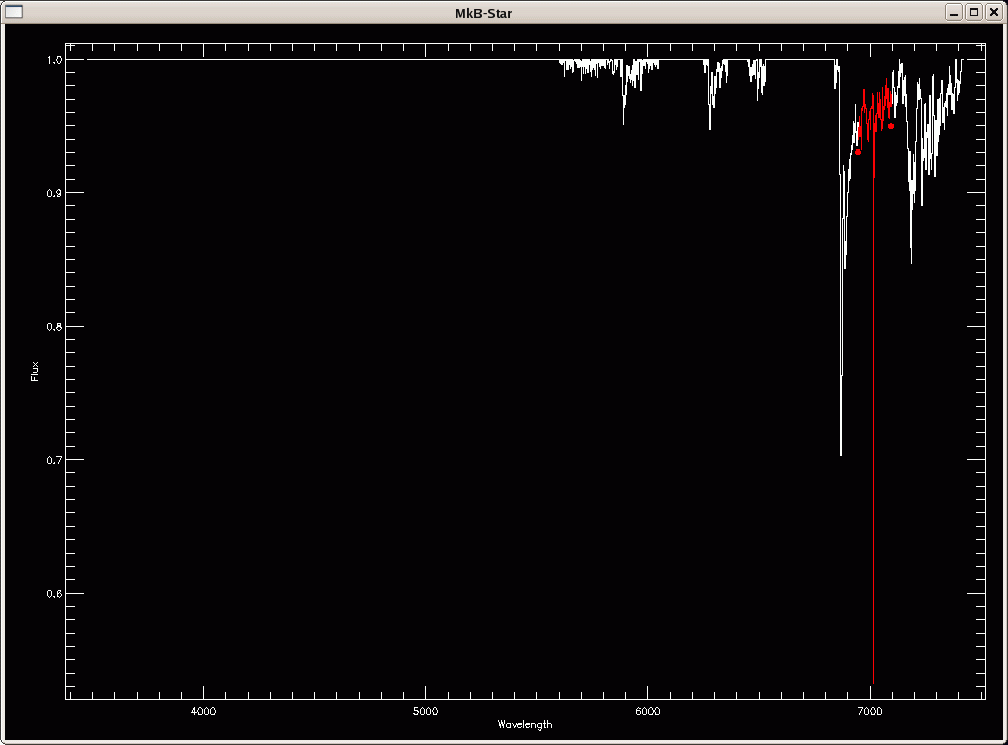This screenshot has width=1008, height=745.
Task: Click the 0.8 flux tick label
Action: 56,327
